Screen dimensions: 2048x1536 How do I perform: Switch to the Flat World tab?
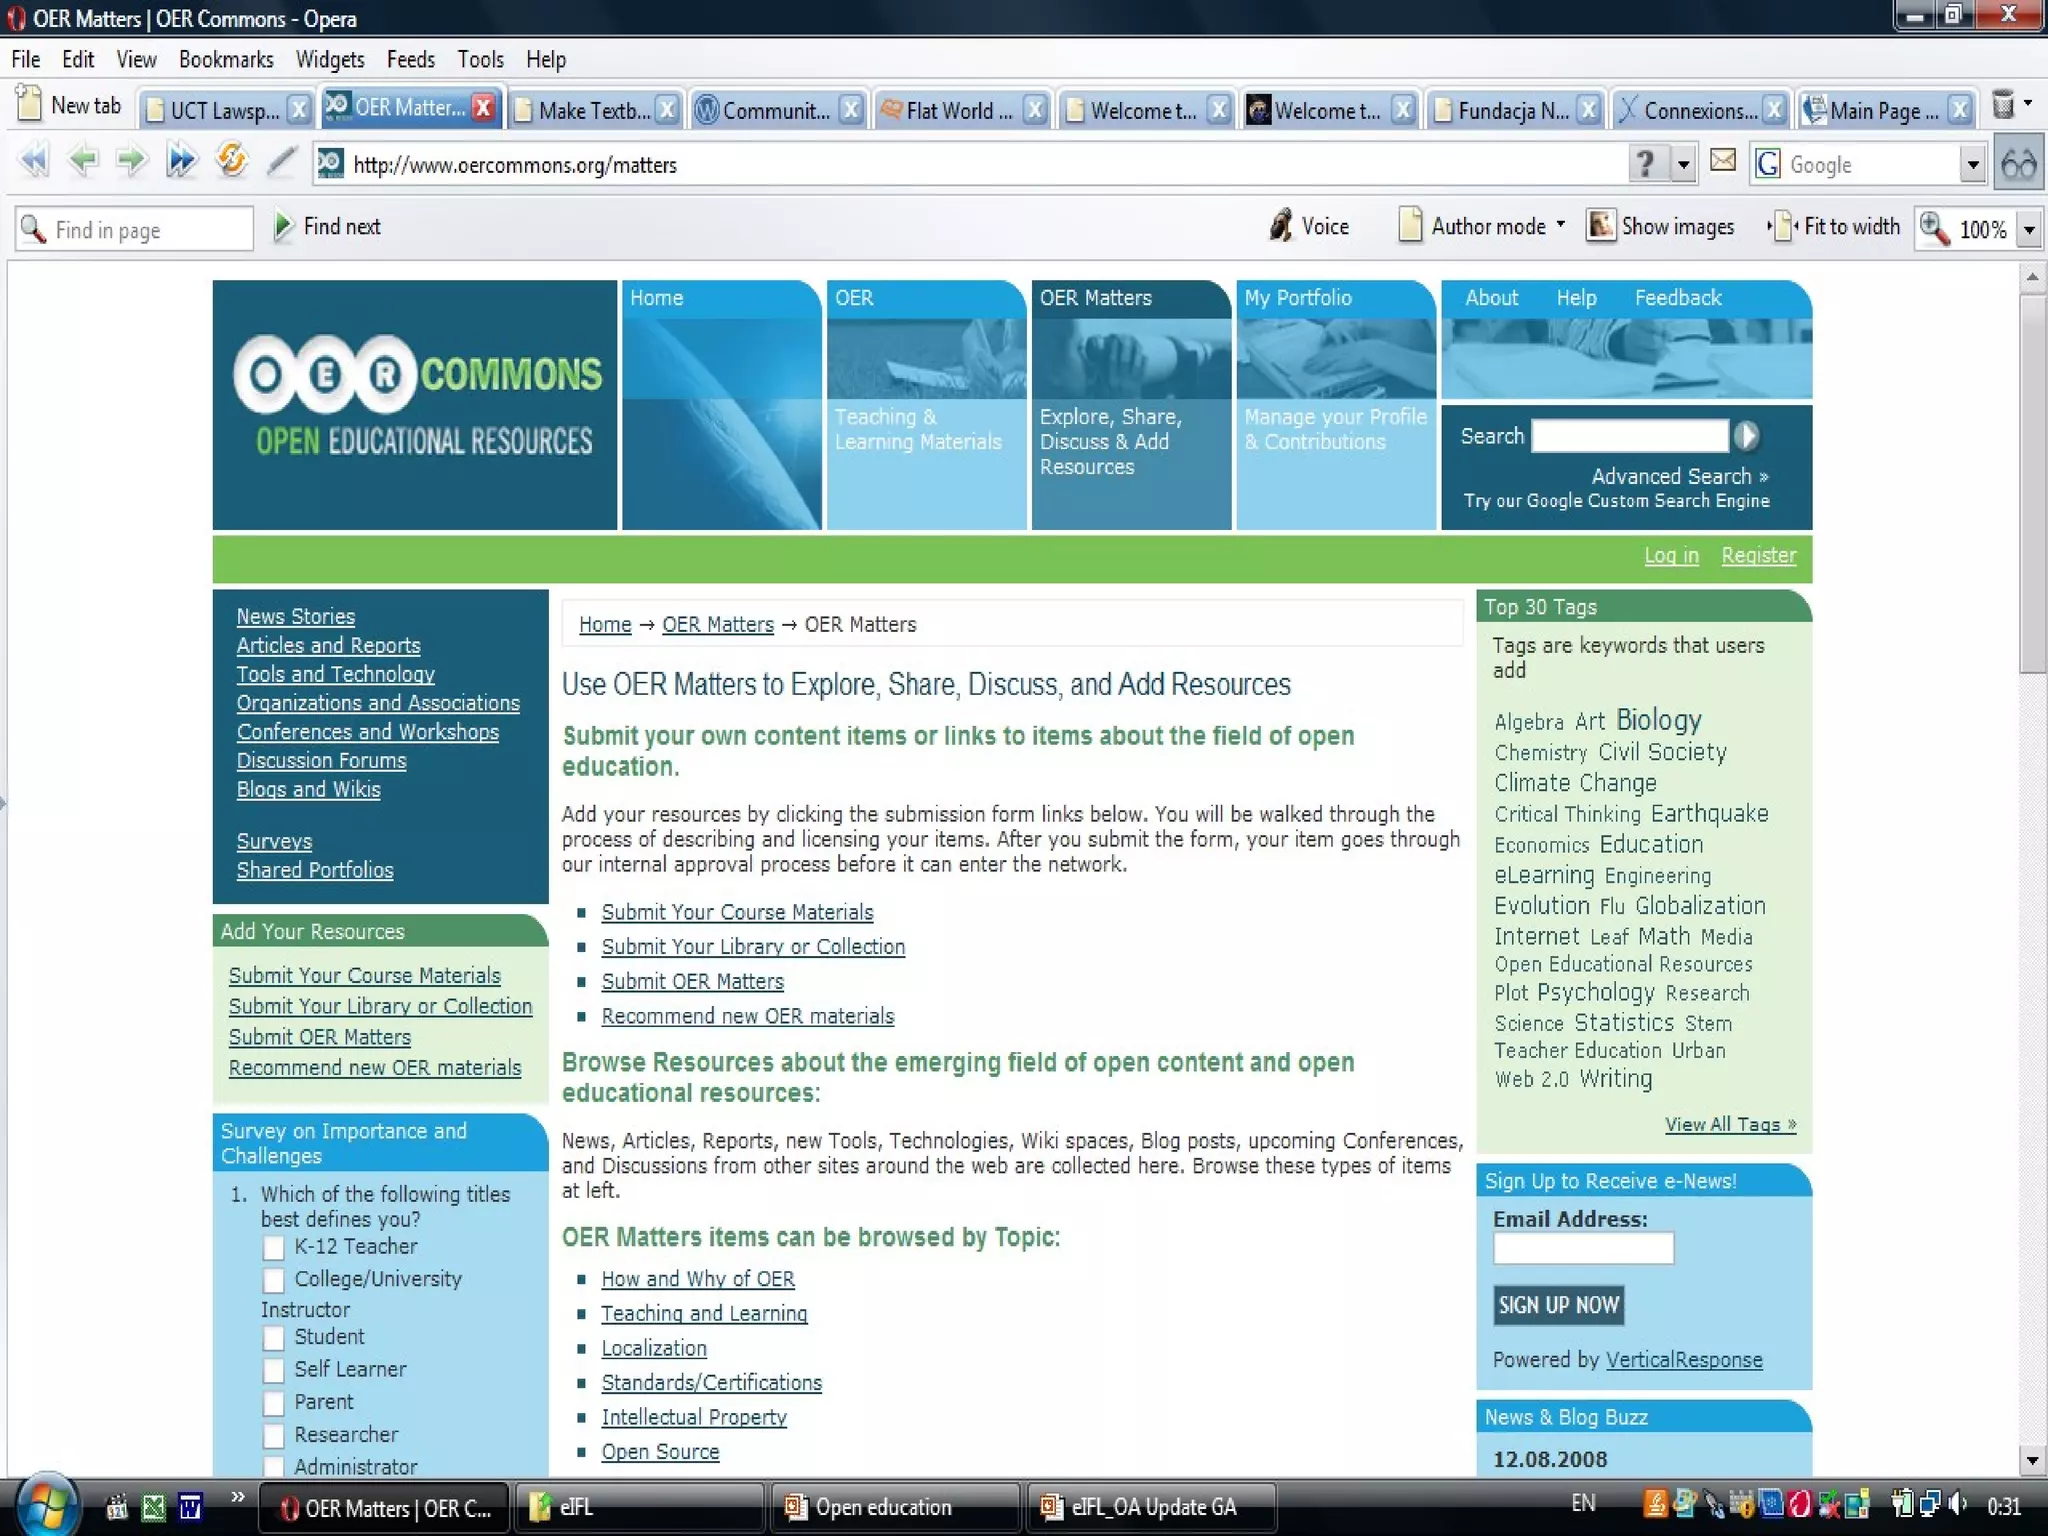pyautogui.click(x=955, y=111)
